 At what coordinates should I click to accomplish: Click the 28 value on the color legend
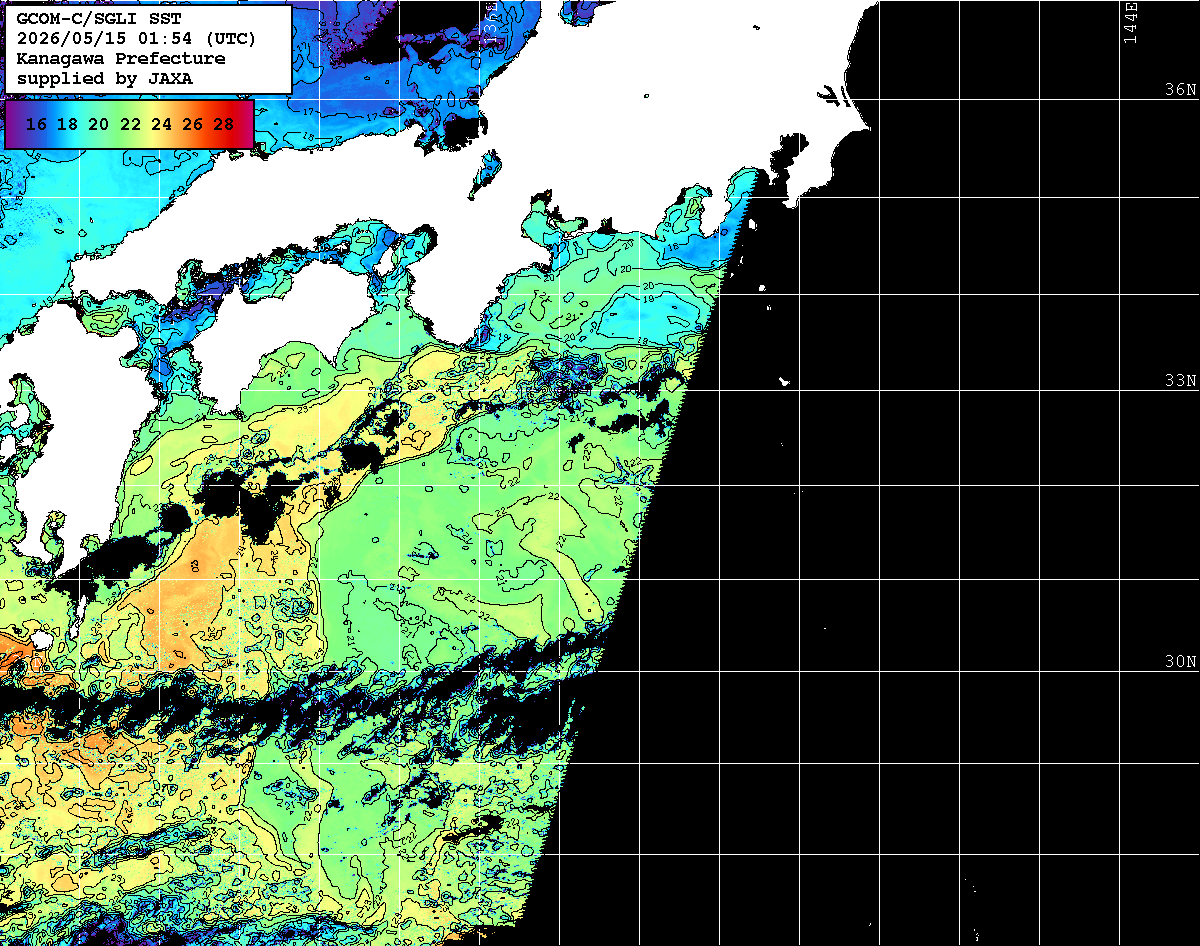point(224,124)
